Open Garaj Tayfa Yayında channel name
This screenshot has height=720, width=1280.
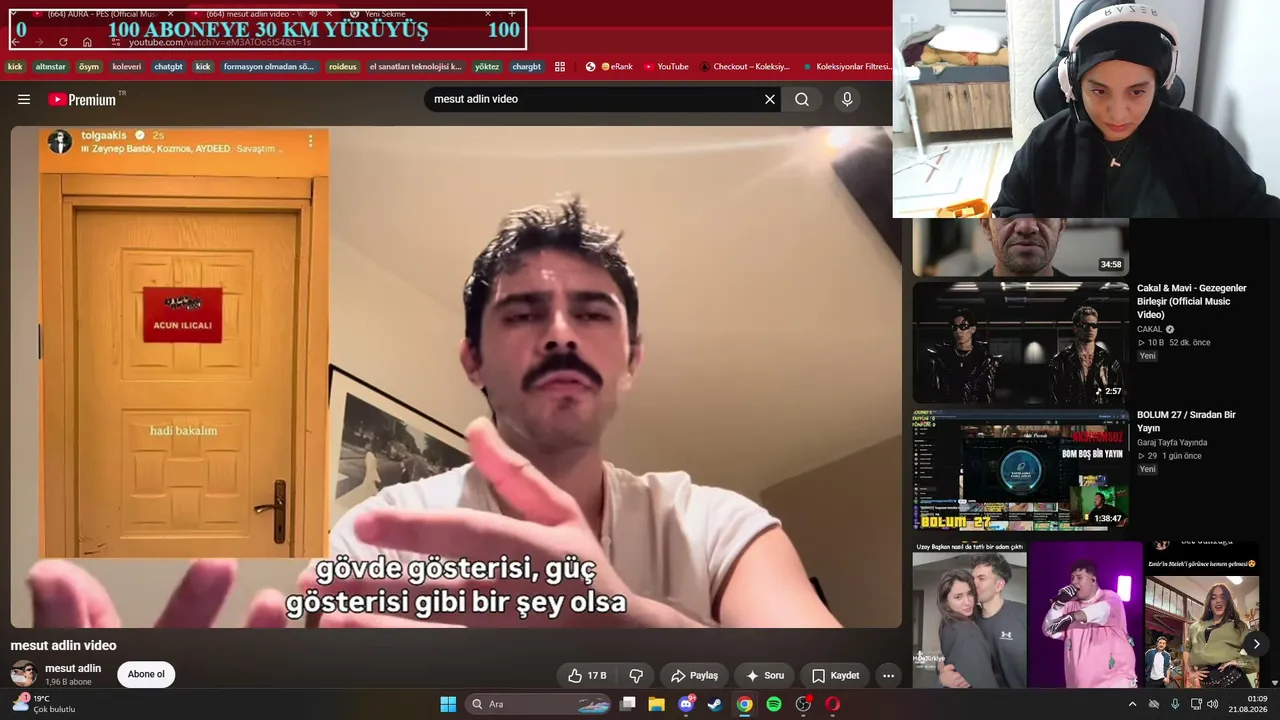tap(1172, 442)
